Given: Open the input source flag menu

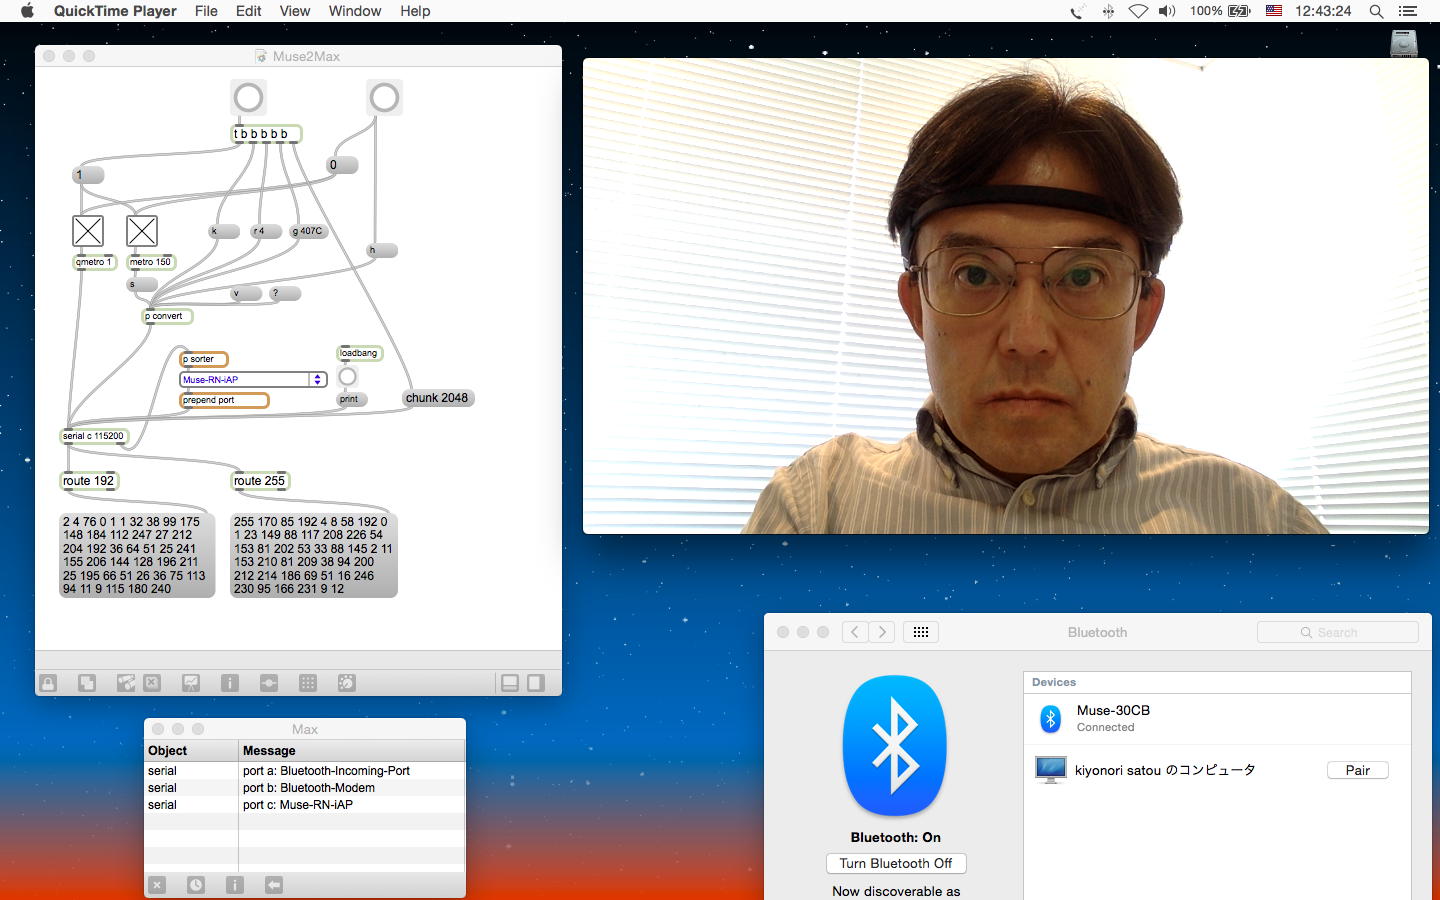Looking at the screenshot, I should [x=1274, y=11].
